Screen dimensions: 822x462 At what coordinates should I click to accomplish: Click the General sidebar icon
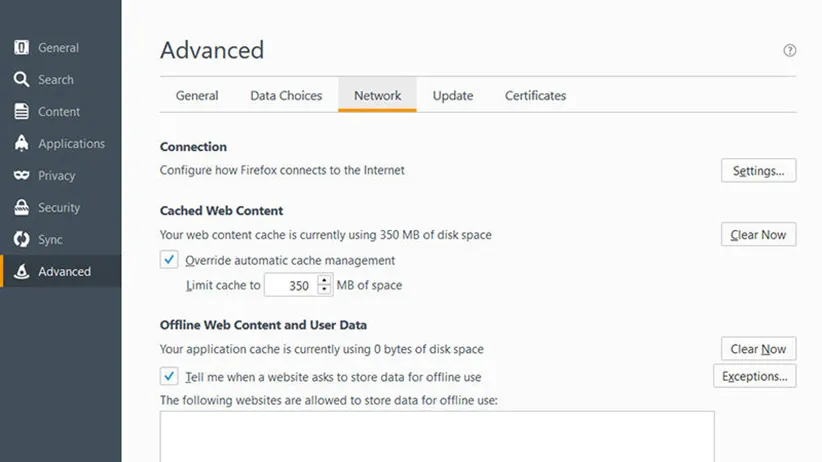[x=21, y=48]
